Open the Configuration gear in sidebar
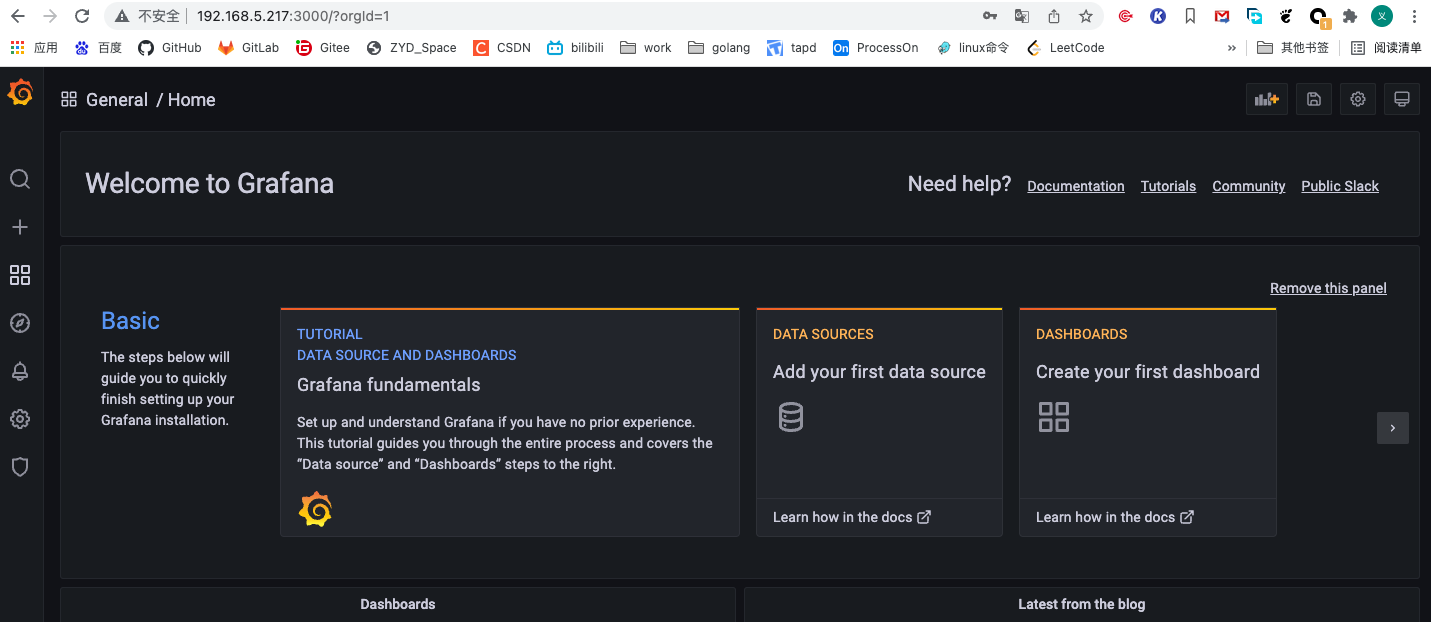This screenshot has width=1431, height=622. (x=20, y=419)
